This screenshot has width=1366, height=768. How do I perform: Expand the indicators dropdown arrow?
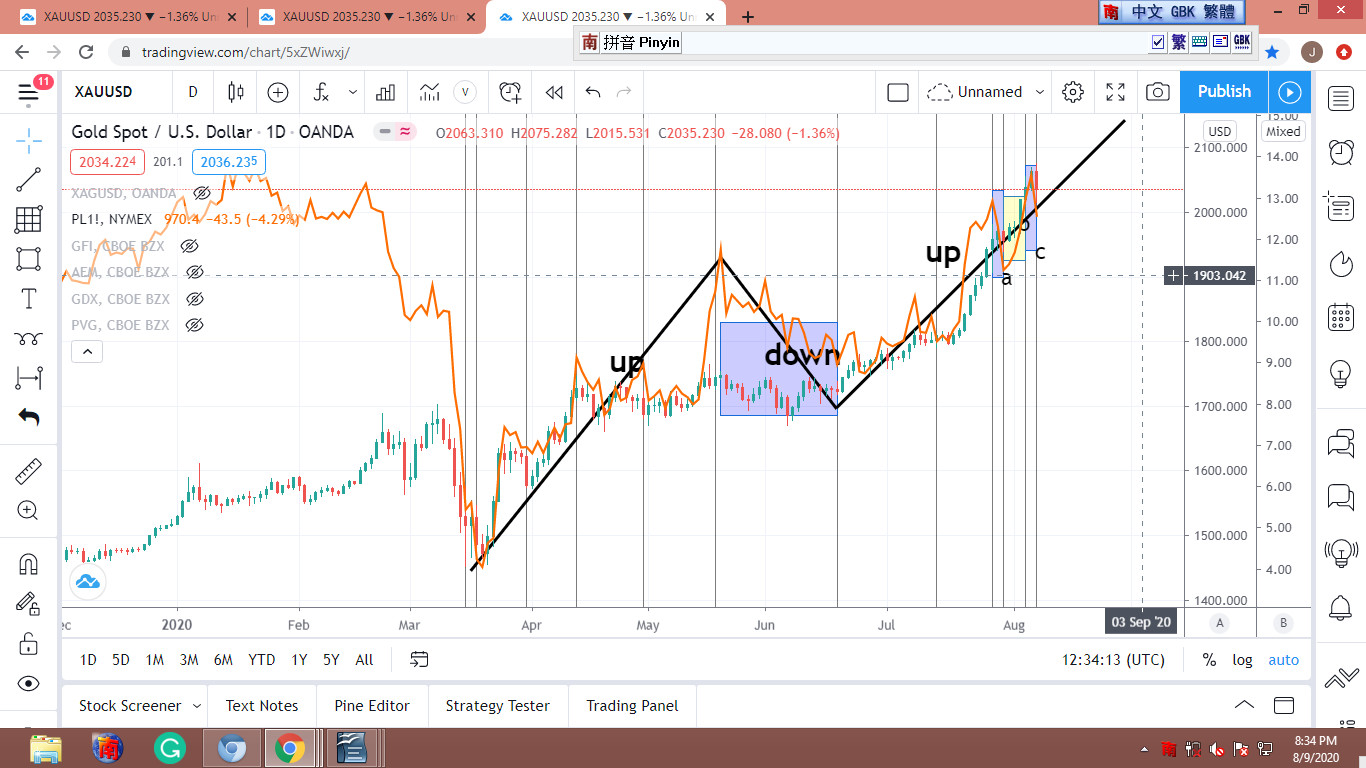(353, 92)
